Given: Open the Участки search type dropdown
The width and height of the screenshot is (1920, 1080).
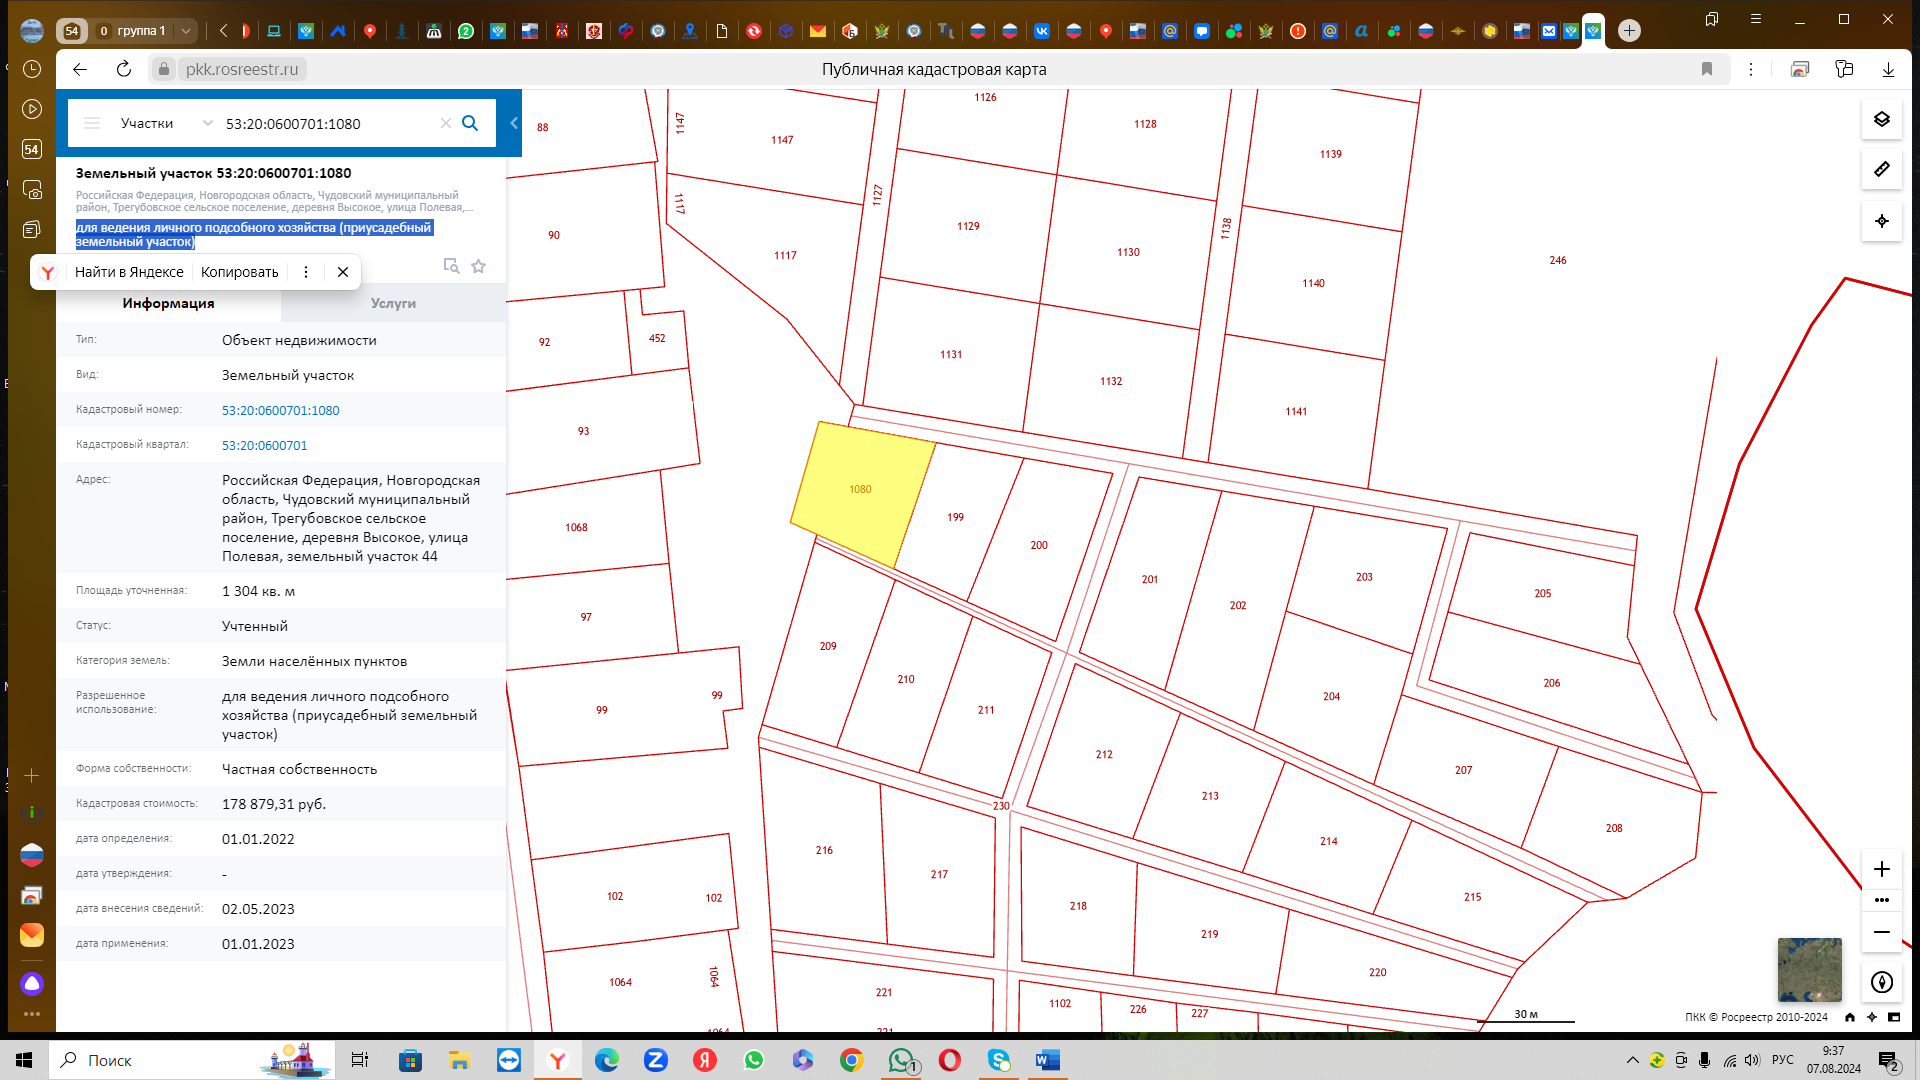Looking at the screenshot, I should pos(165,123).
